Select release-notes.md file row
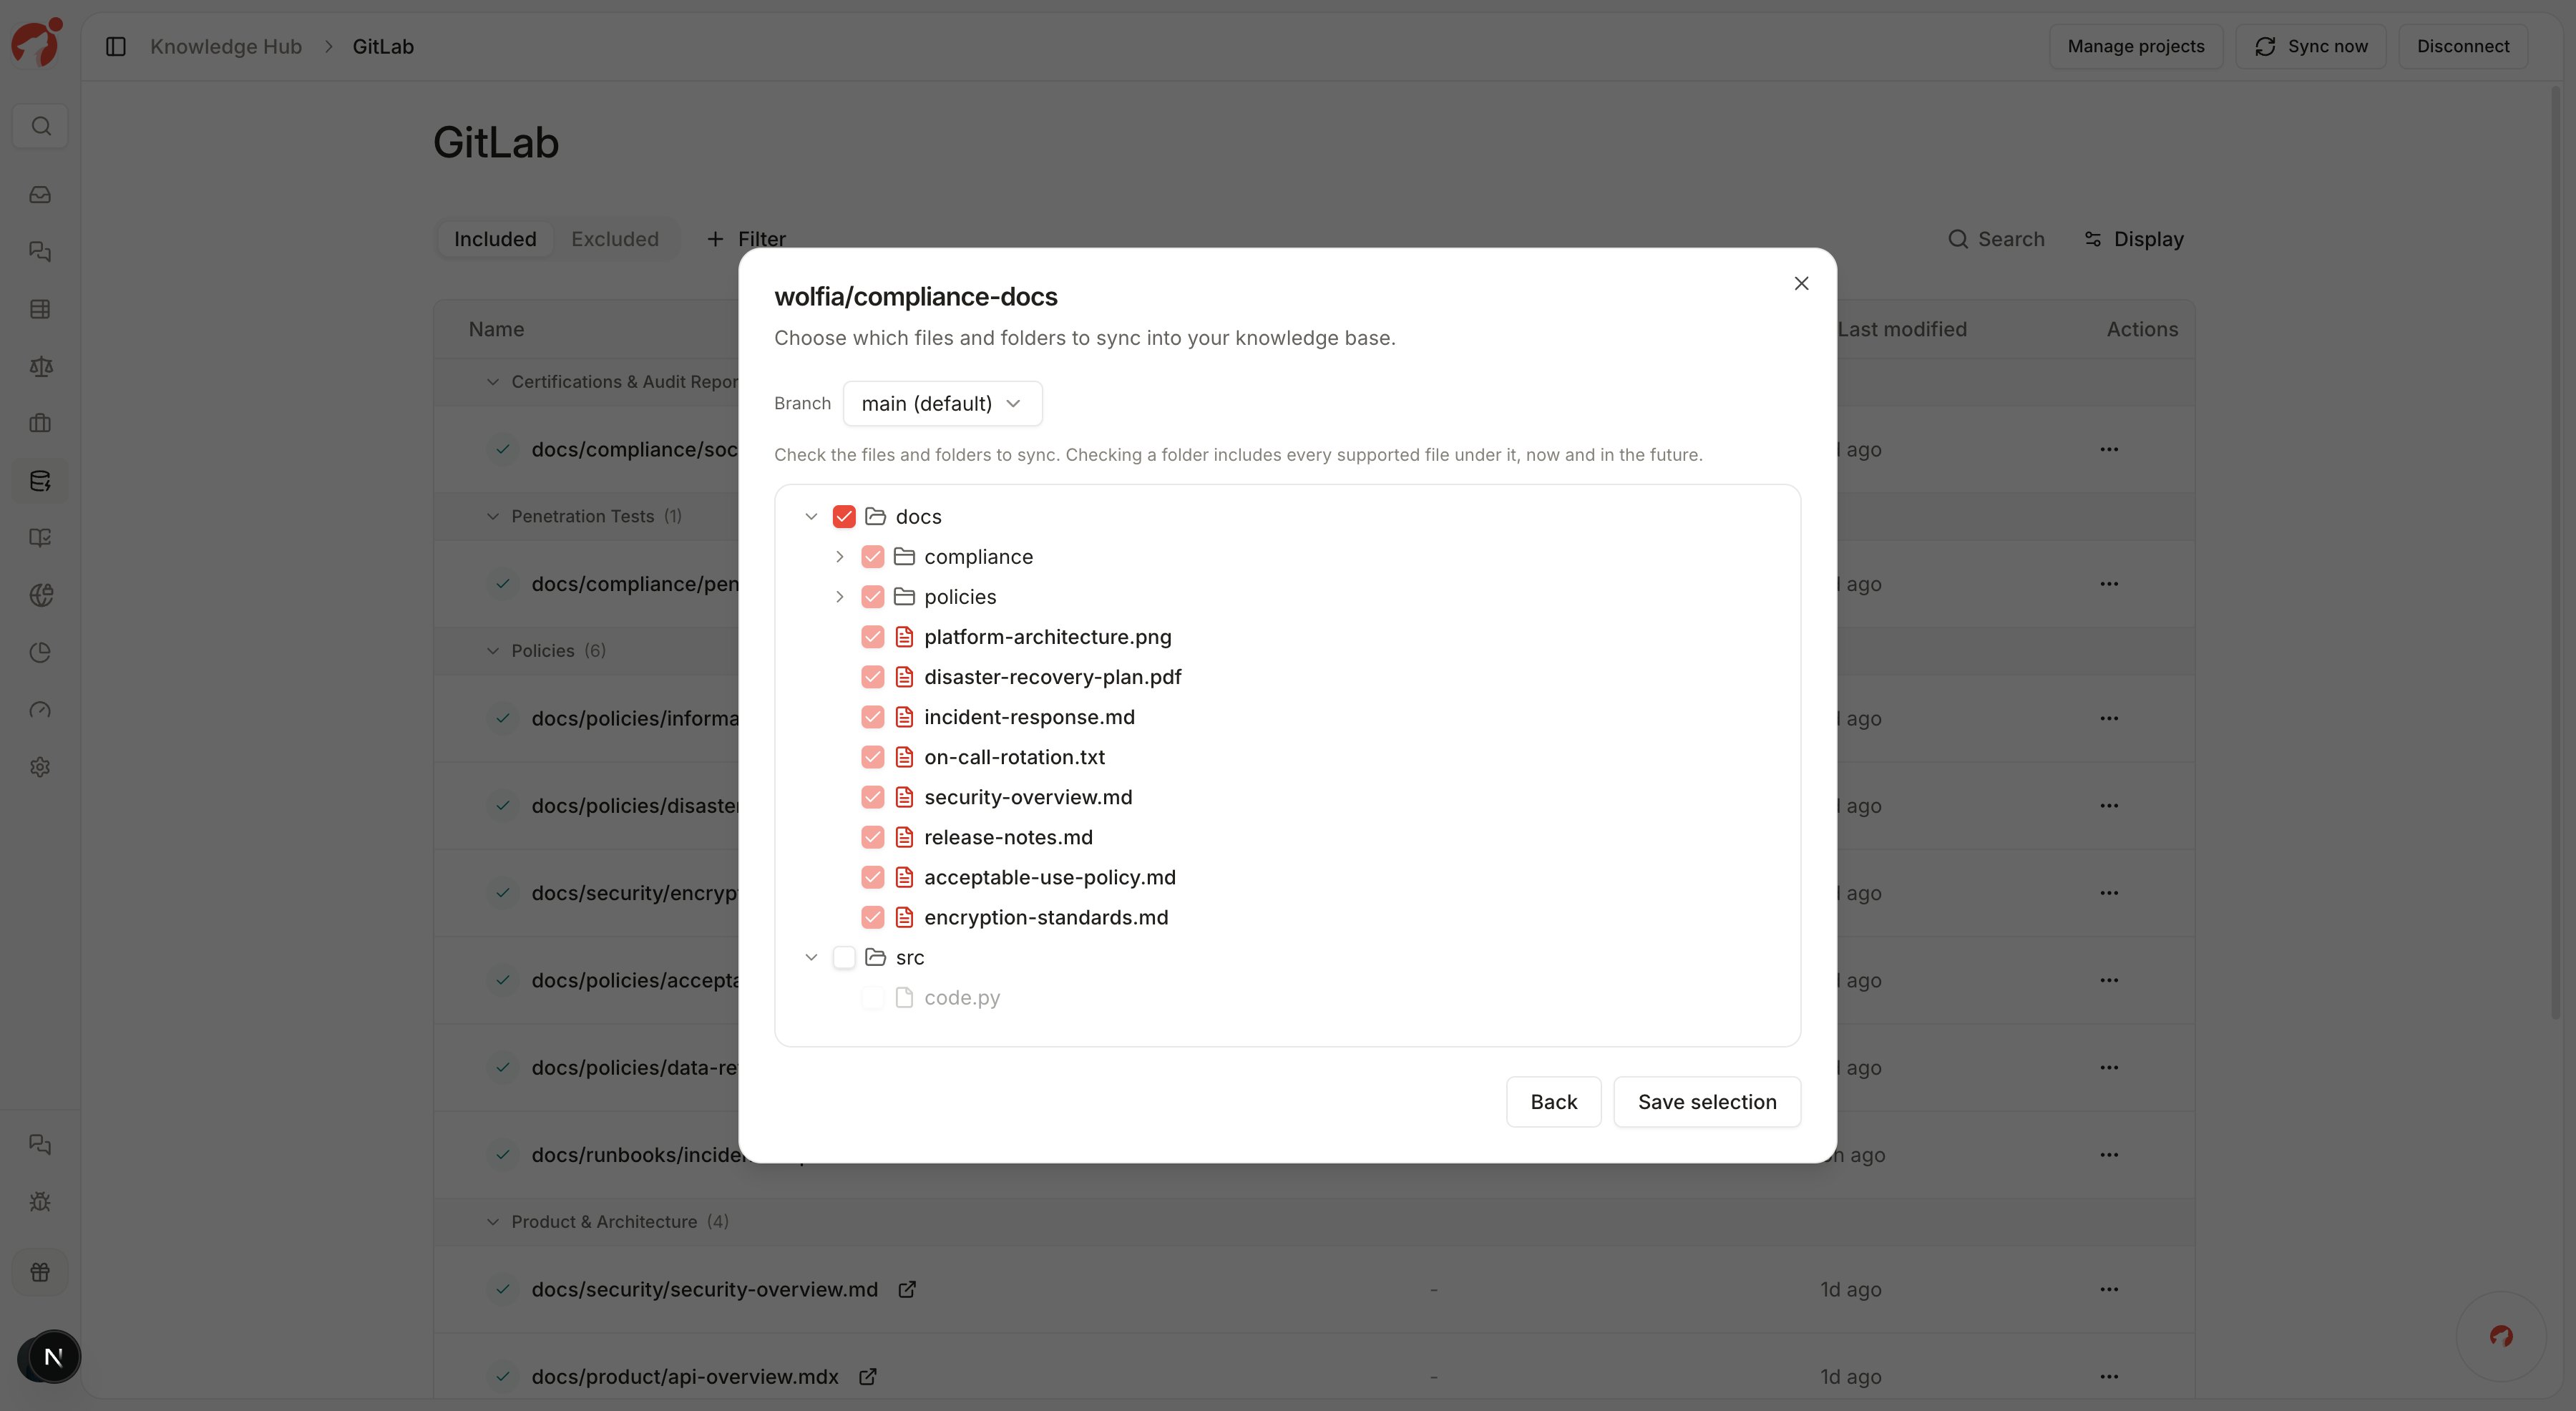The height and width of the screenshot is (1411, 2576). (x=1008, y=838)
